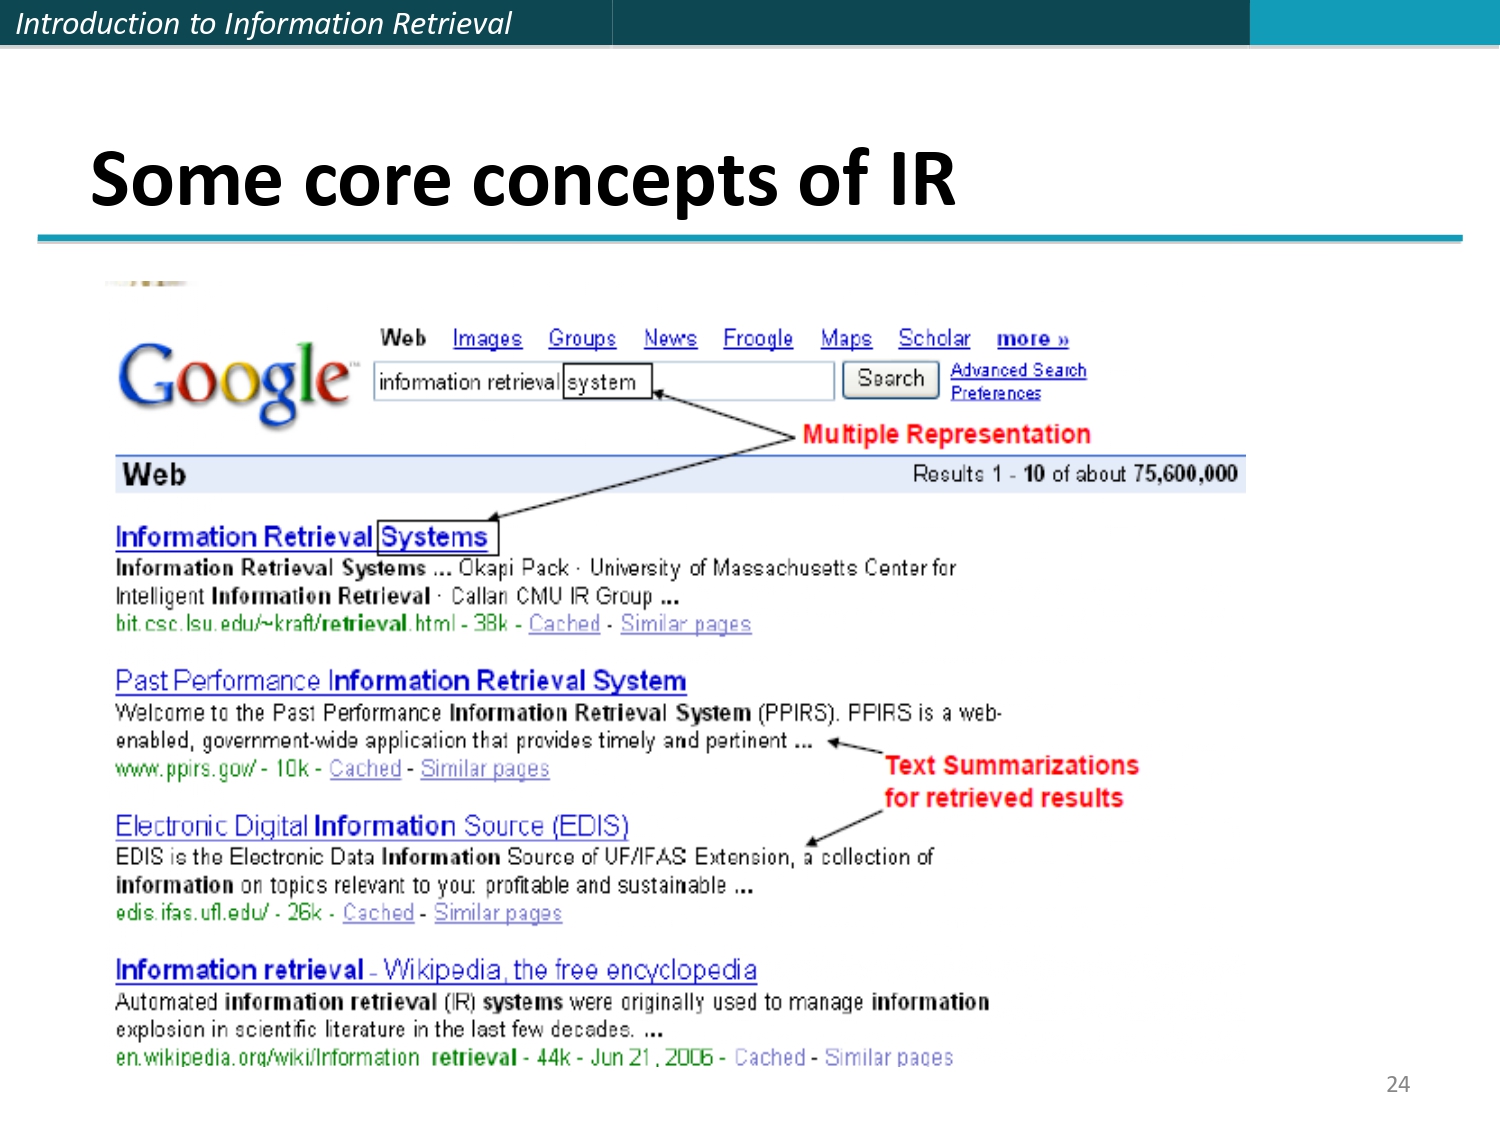Switch to the News search tab
This screenshot has height=1125, width=1500.
tap(671, 339)
